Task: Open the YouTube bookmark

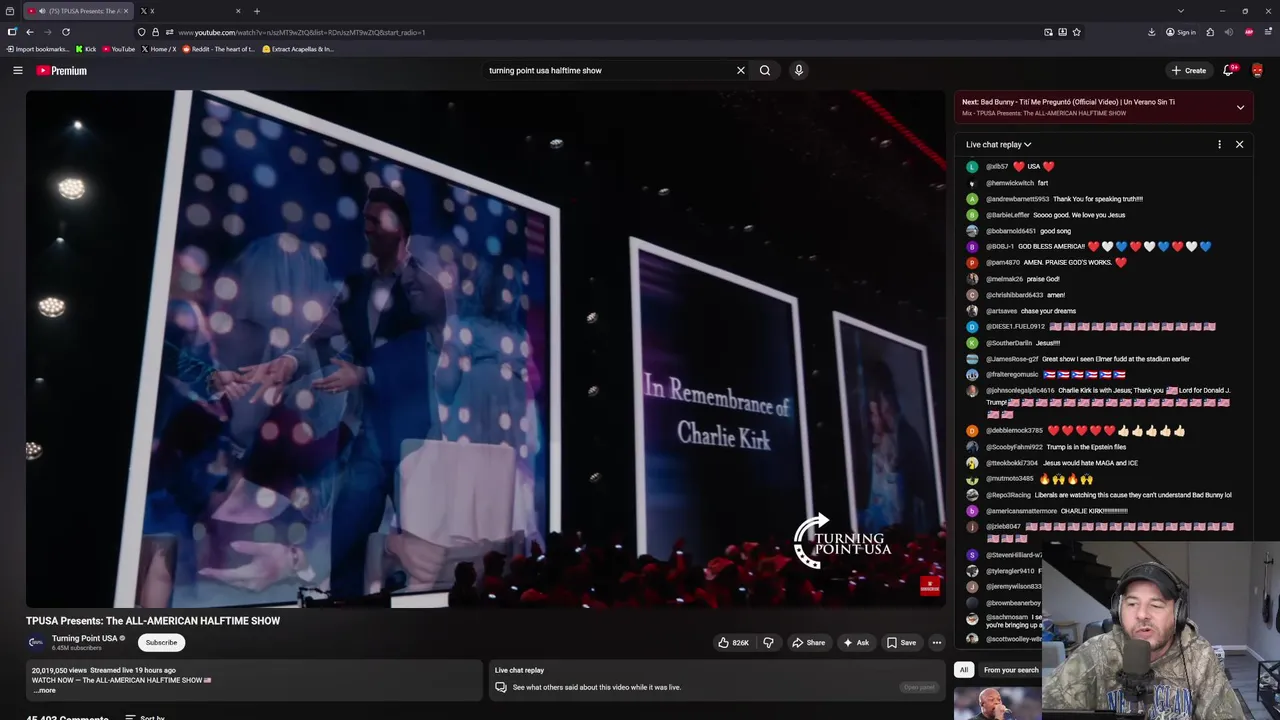Action: coord(118,49)
